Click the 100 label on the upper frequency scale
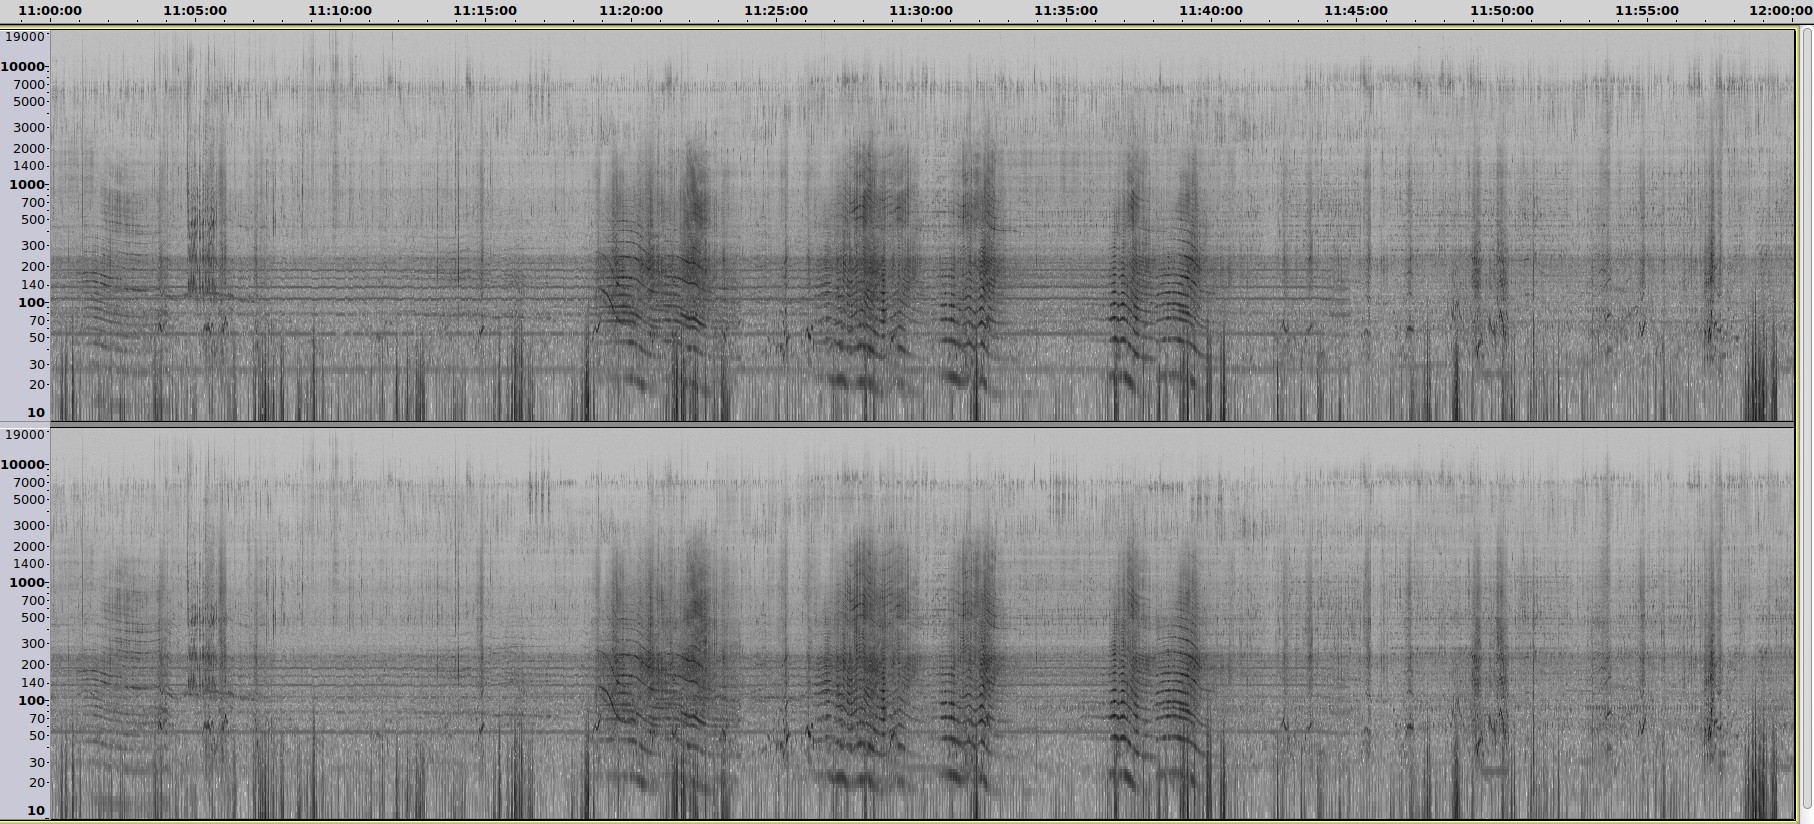The image size is (1814, 824). 30,303
